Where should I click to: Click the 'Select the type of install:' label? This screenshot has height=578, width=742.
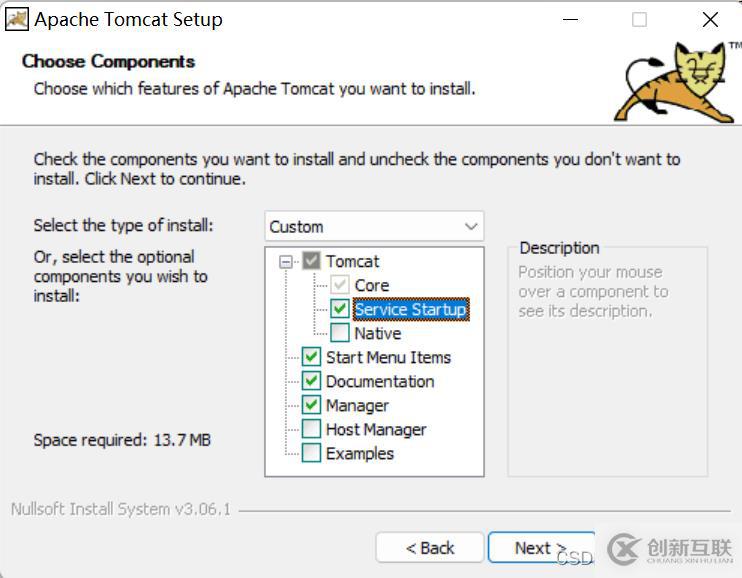click(123, 225)
